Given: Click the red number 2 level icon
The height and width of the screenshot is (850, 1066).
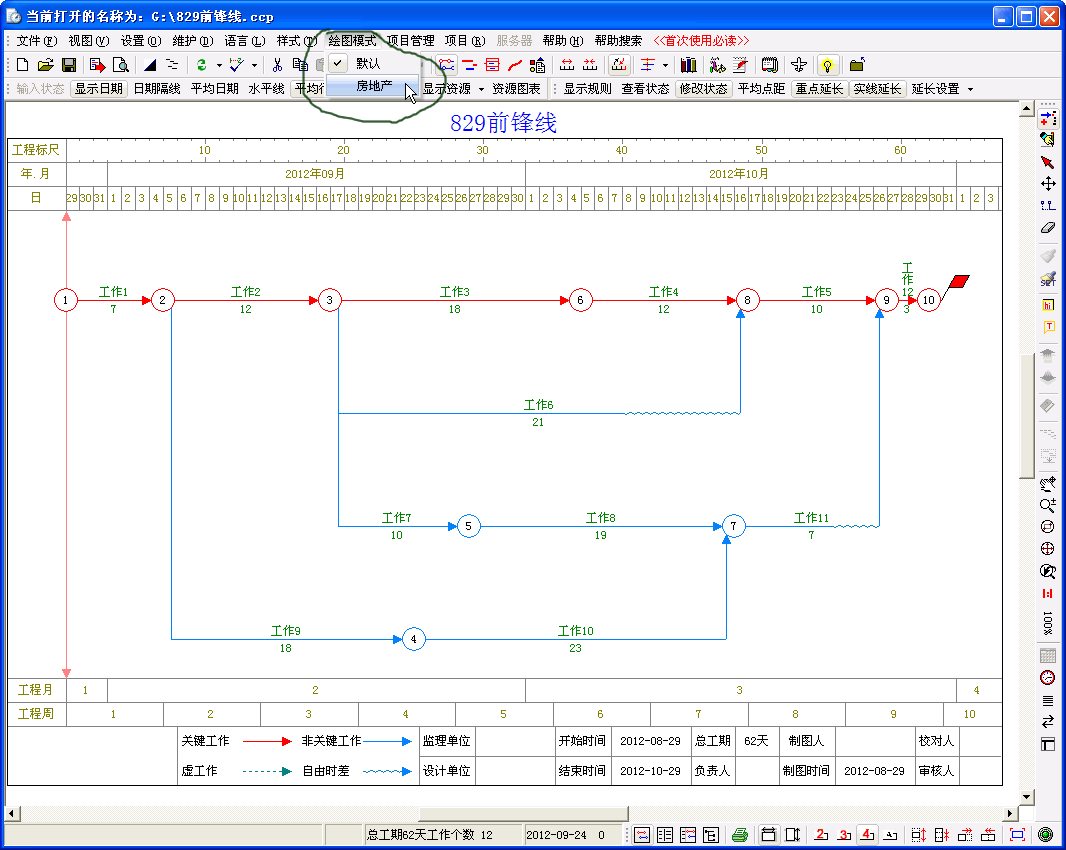Looking at the screenshot, I should 821,834.
